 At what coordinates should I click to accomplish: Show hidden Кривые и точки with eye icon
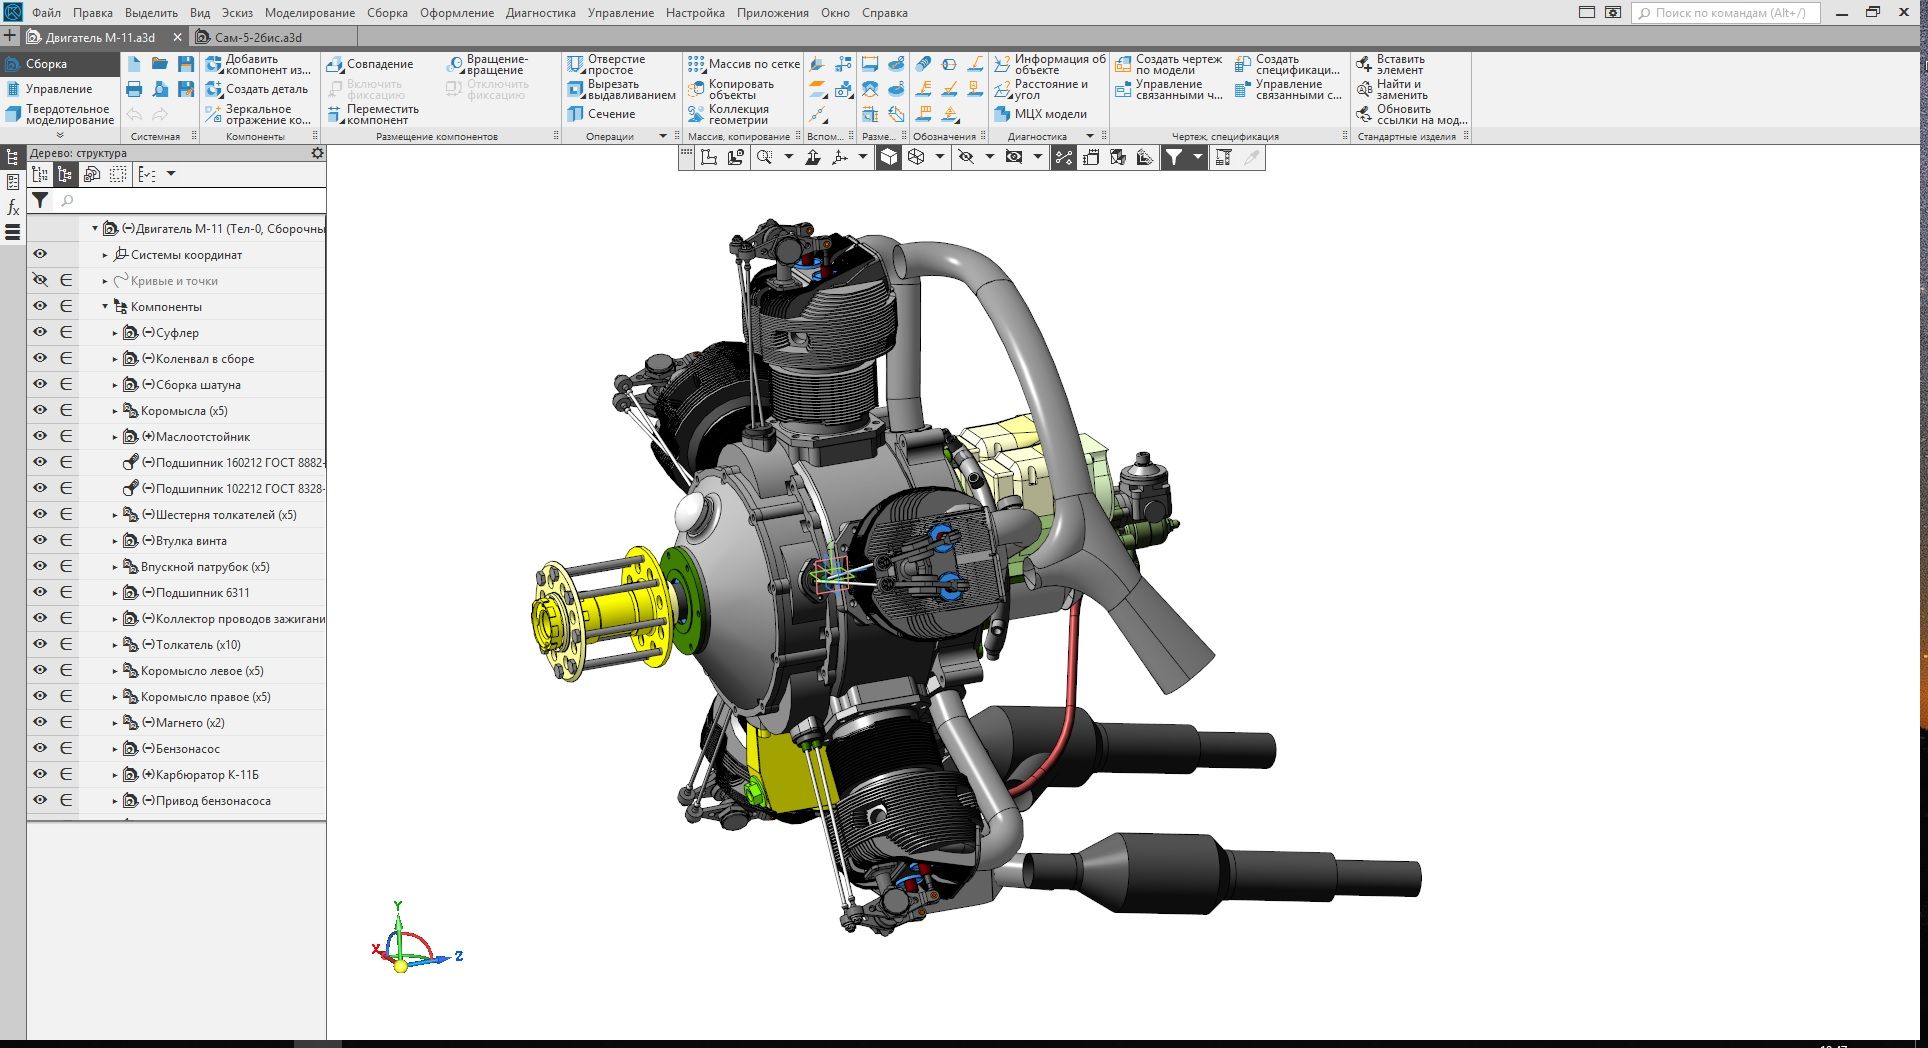click(40, 280)
